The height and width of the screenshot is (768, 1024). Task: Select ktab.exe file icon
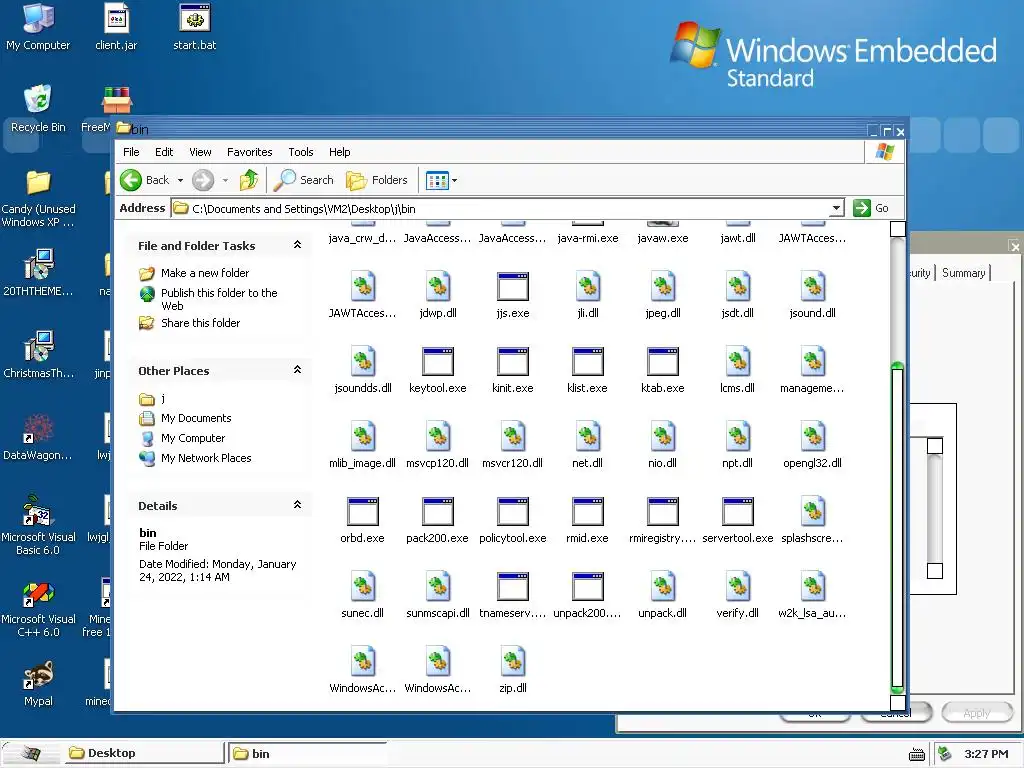(x=663, y=361)
